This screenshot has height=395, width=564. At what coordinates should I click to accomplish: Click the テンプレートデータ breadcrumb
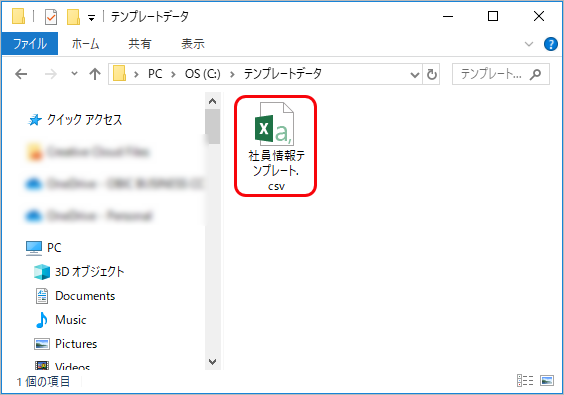[x=283, y=74]
